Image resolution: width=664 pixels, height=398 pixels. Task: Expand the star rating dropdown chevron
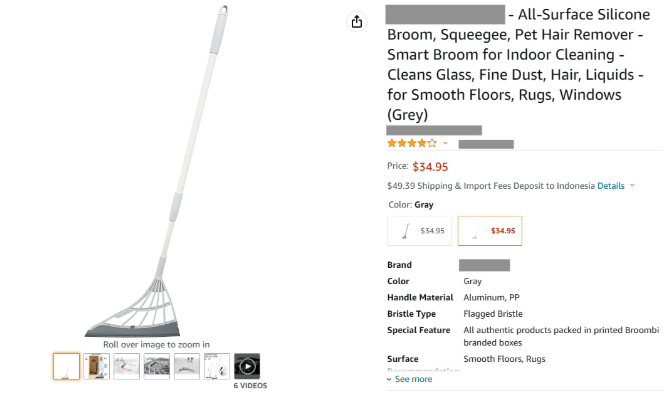445,143
